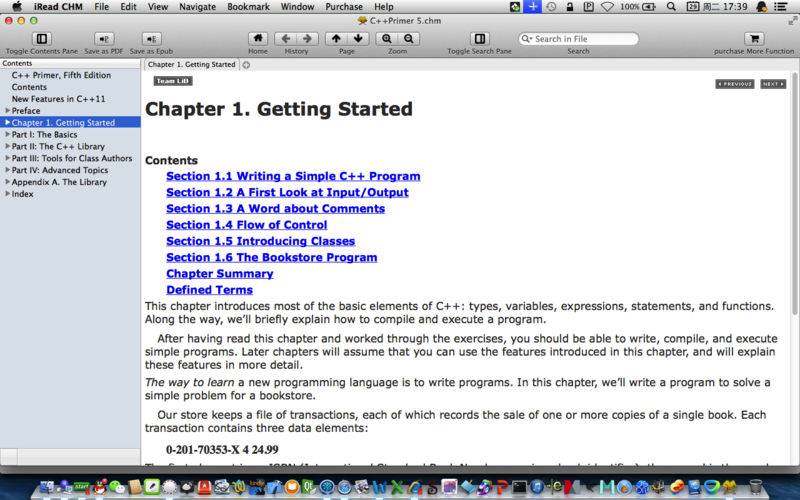Zoom in on the page
Image resolution: width=800 pixels, height=500 pixels.
pyautogui.click(x=387, y=39)
